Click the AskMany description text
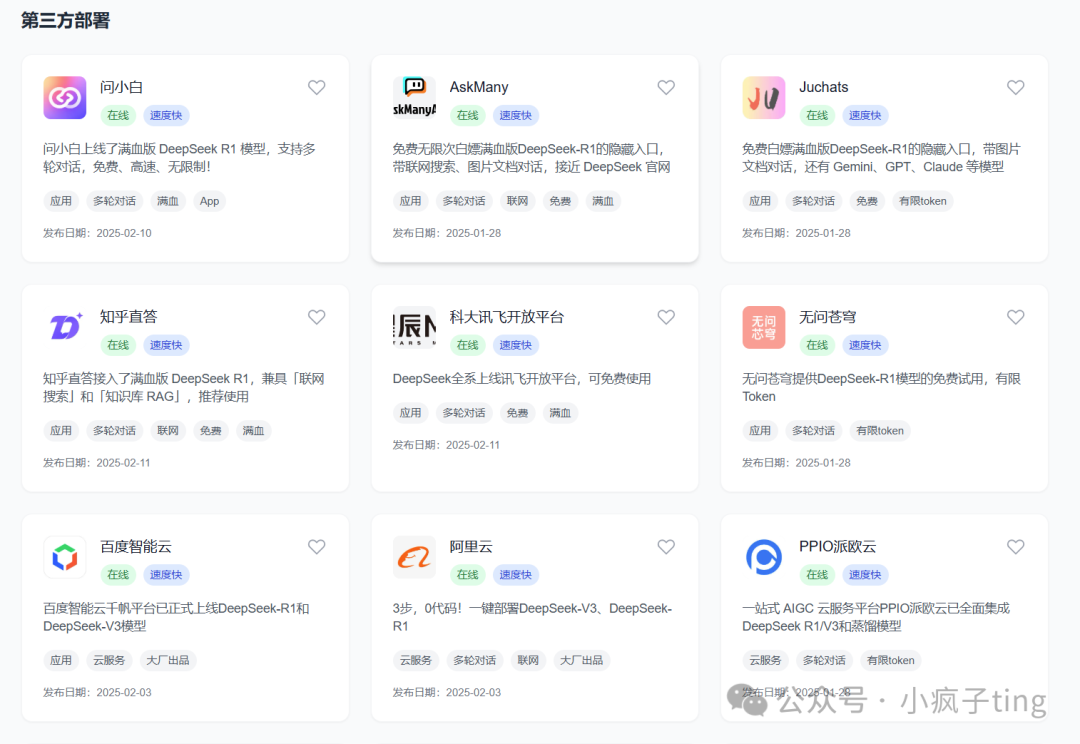This screenshot has width=1080, height=744. (x=532, y=158)
